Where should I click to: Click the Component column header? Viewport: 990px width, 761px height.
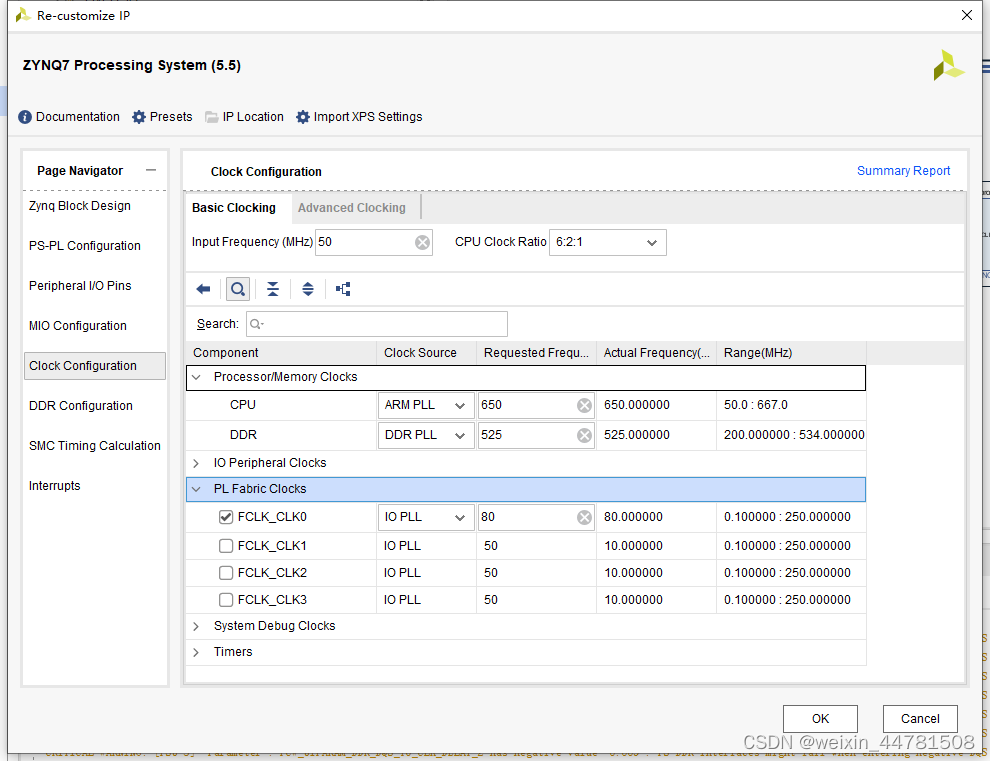click(281, 353)
